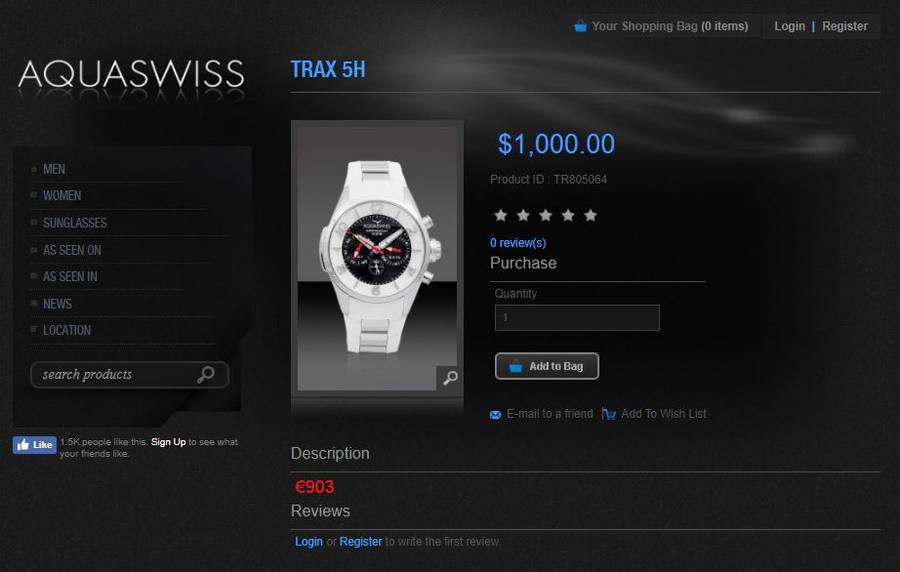Image resolution: width=900 pixels, height=572 pixels.
Task: Select the first rating star
Action: (501, 215)
